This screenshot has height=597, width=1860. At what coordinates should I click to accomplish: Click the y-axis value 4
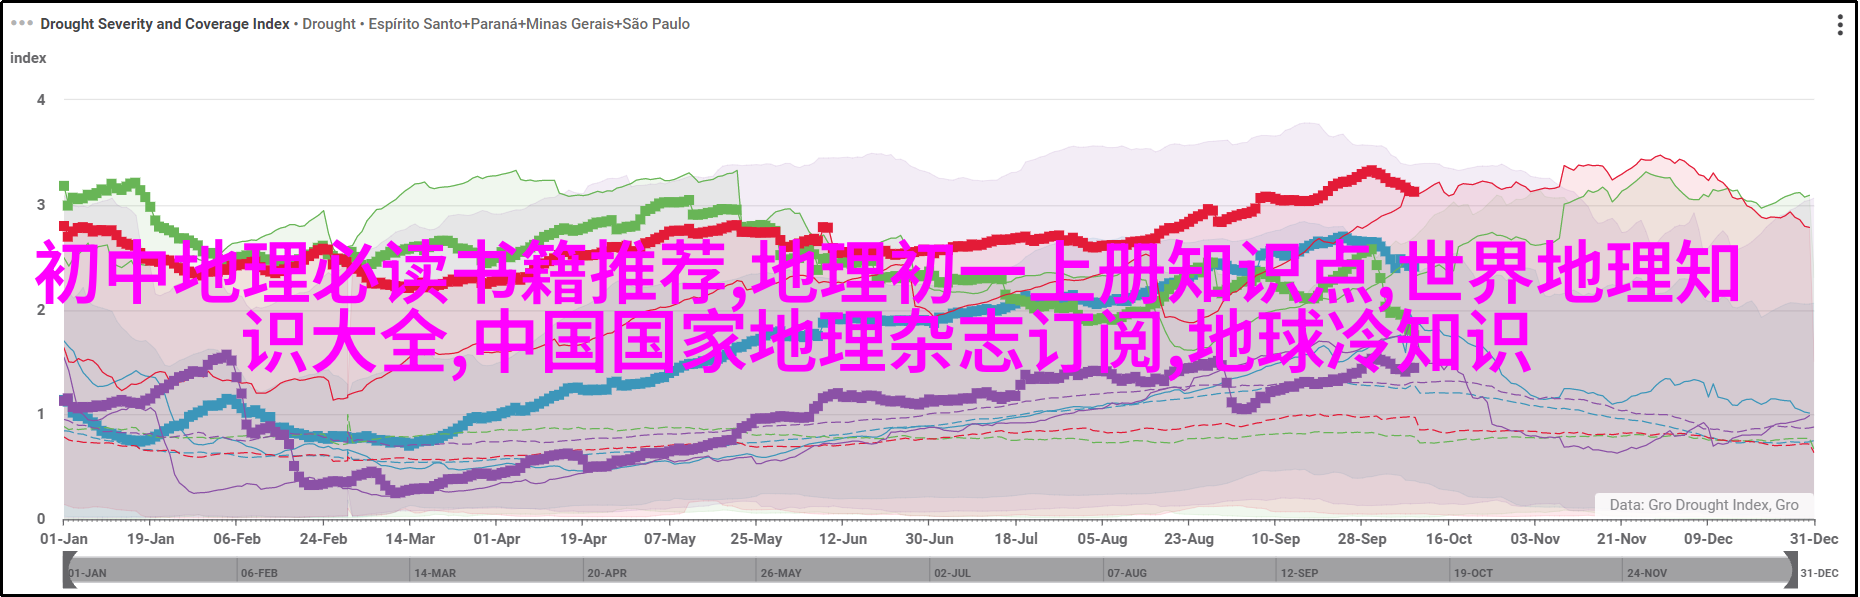point(41,100)
